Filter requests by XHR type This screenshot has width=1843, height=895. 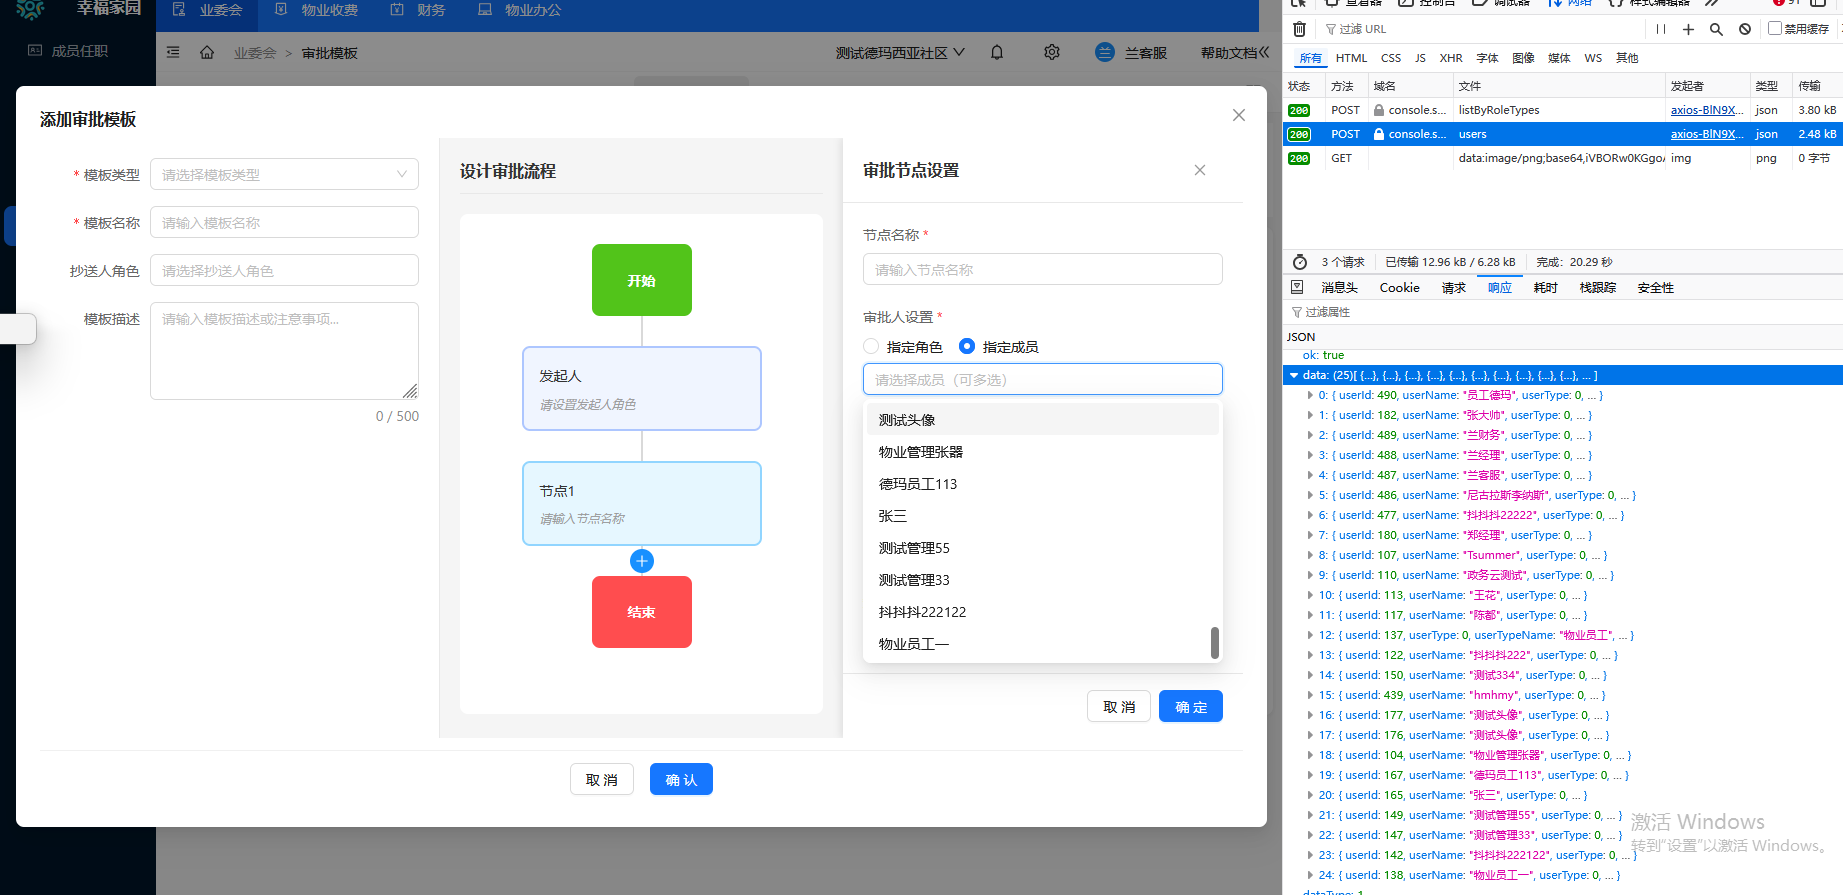(x=1450, y=58)
